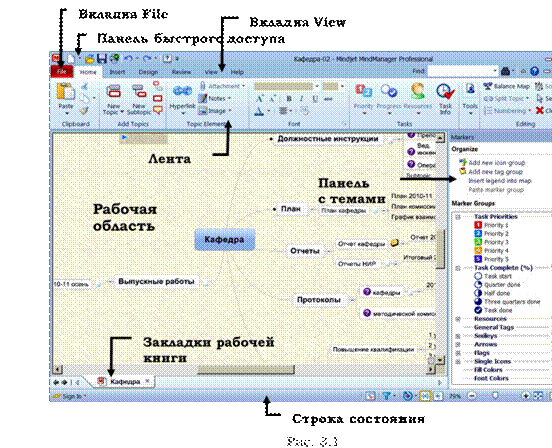The image size is (552, 448).
Task: Expand the Flags marker group
Action: pos(458,353)
